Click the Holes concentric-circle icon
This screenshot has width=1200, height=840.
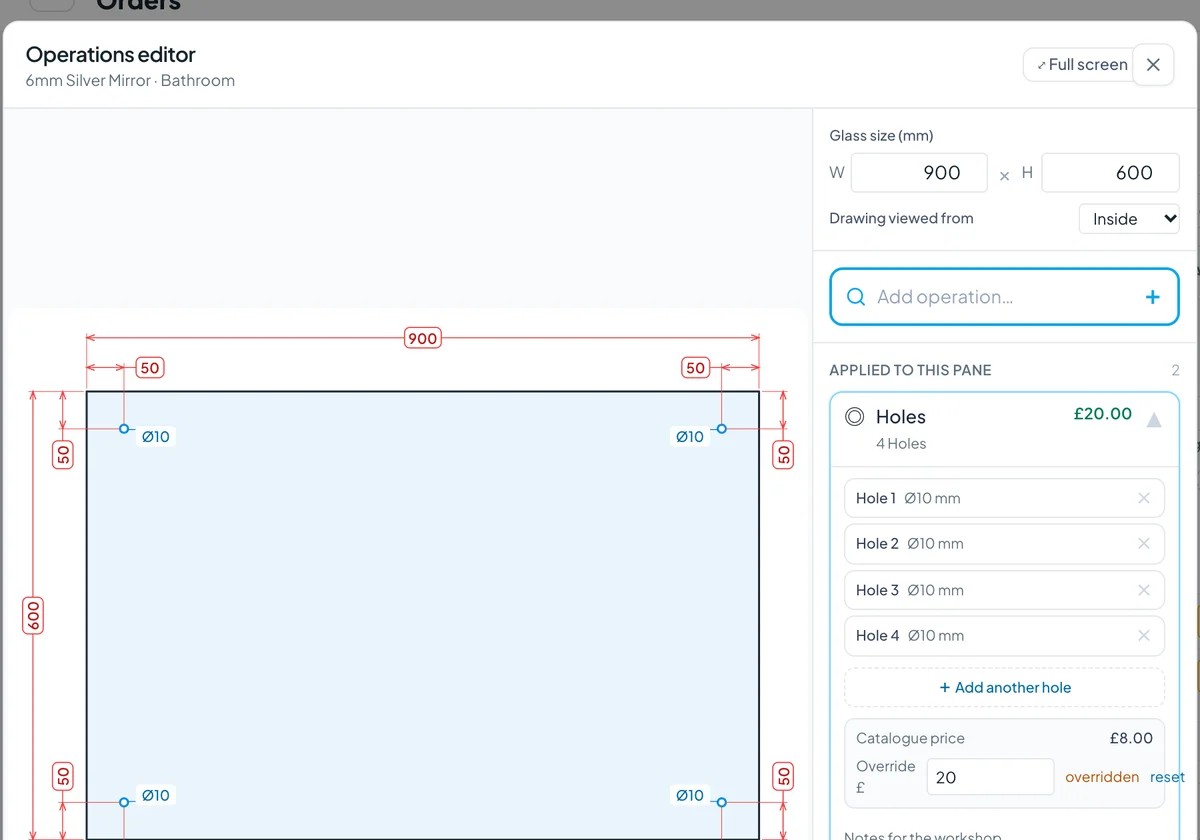pyautogui.click(x=854, y=417)
